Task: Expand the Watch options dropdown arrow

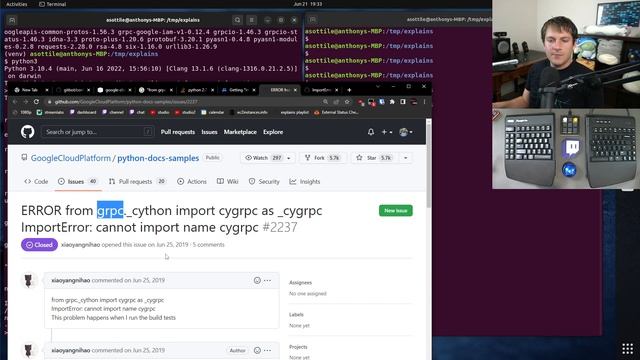Action: click(x=289, y=158)
